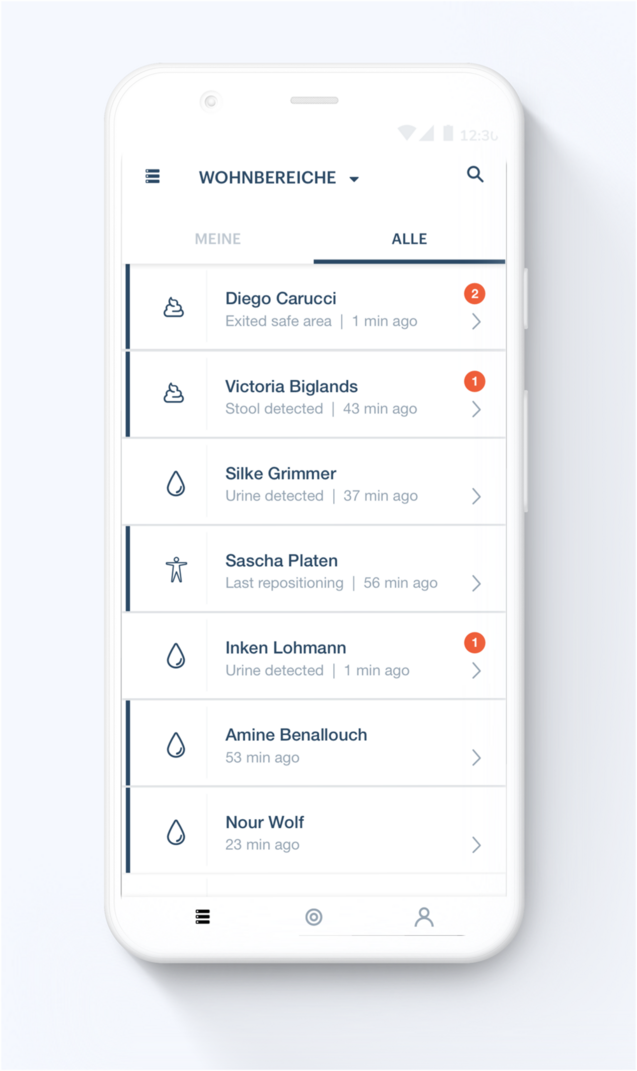Switch to the Meine tab

click(218, 239)
